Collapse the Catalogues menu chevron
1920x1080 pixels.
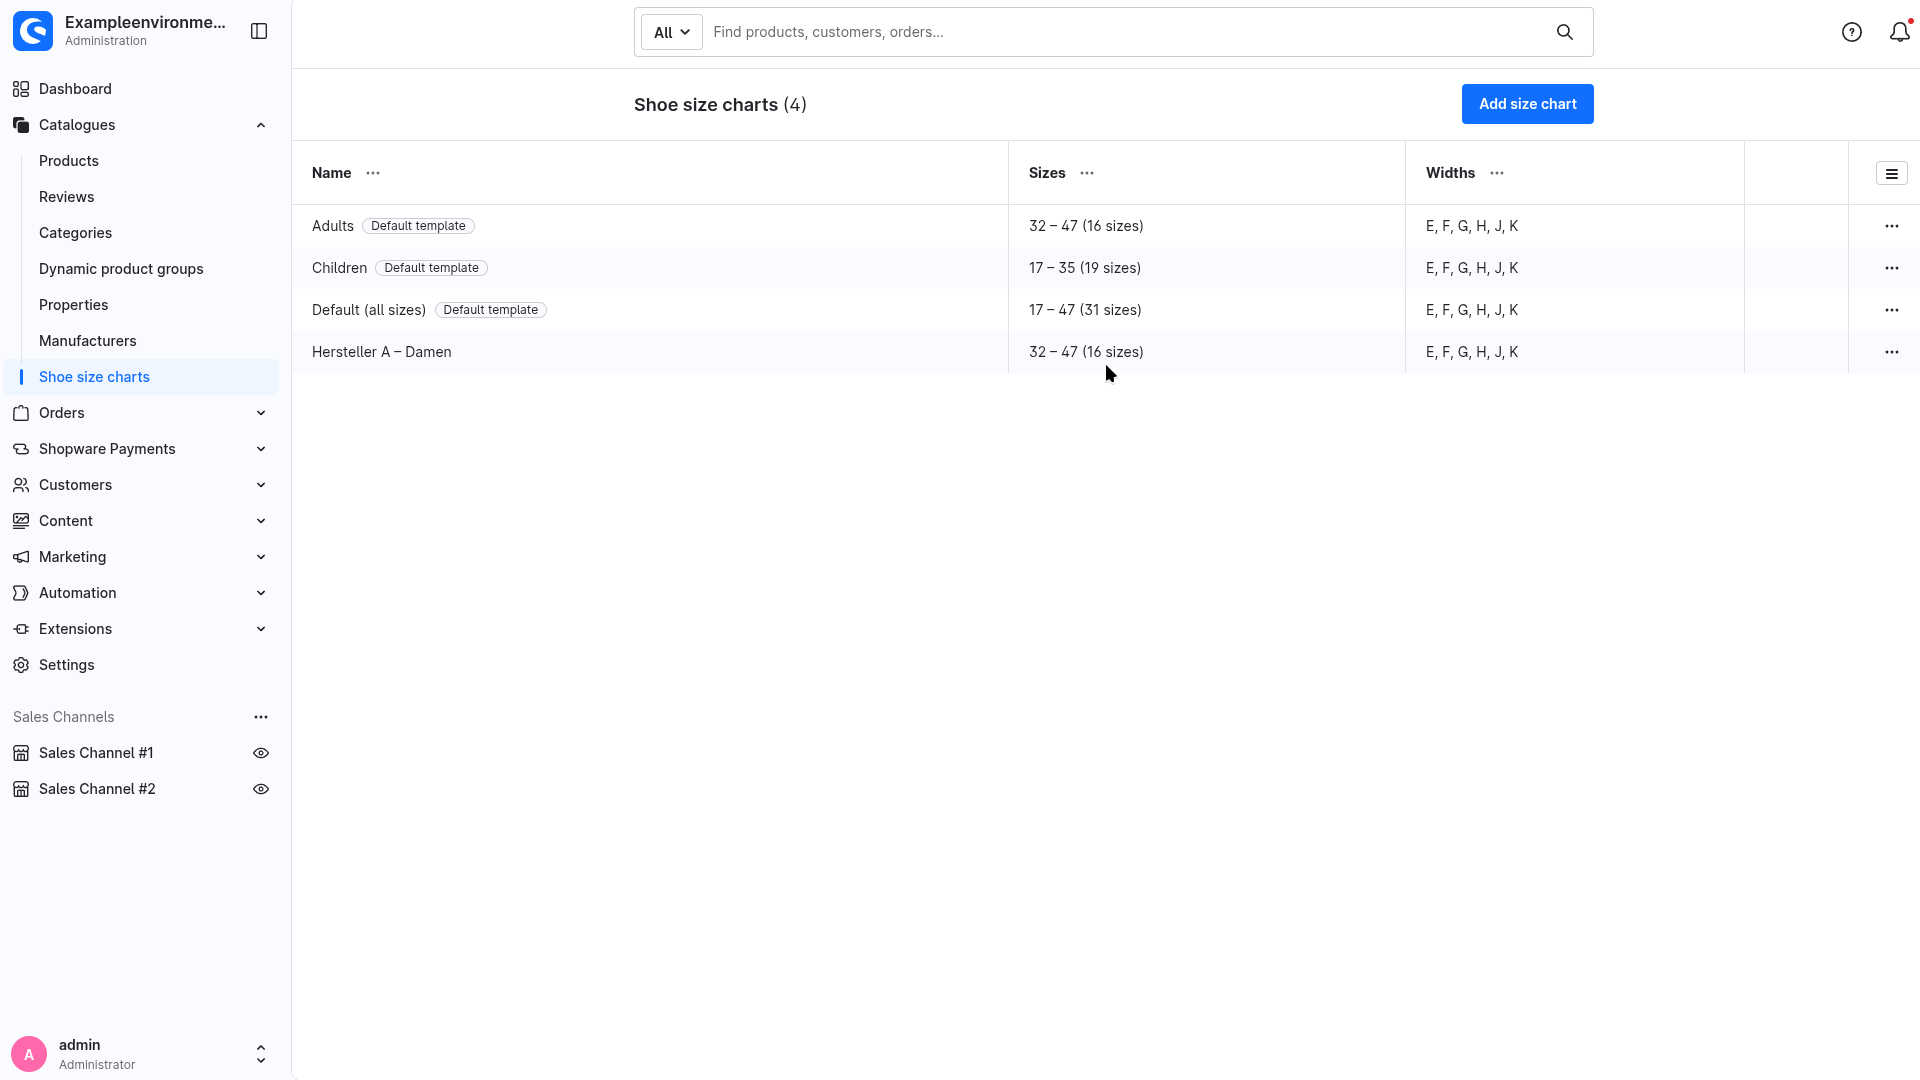pyautogui.click(x=261, y=125)
